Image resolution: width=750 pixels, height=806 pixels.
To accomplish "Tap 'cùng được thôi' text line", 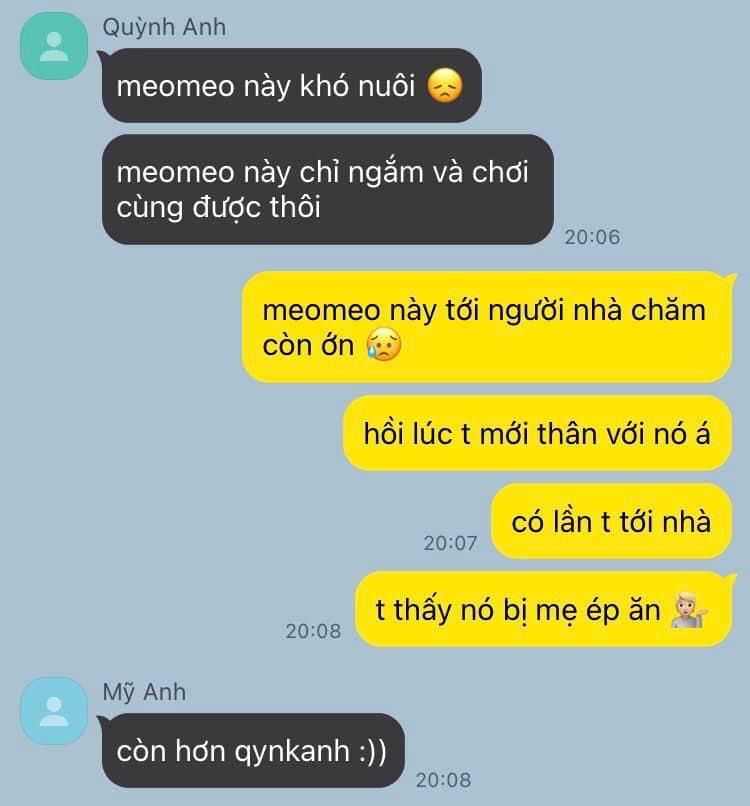I will [x=218, y=208].
